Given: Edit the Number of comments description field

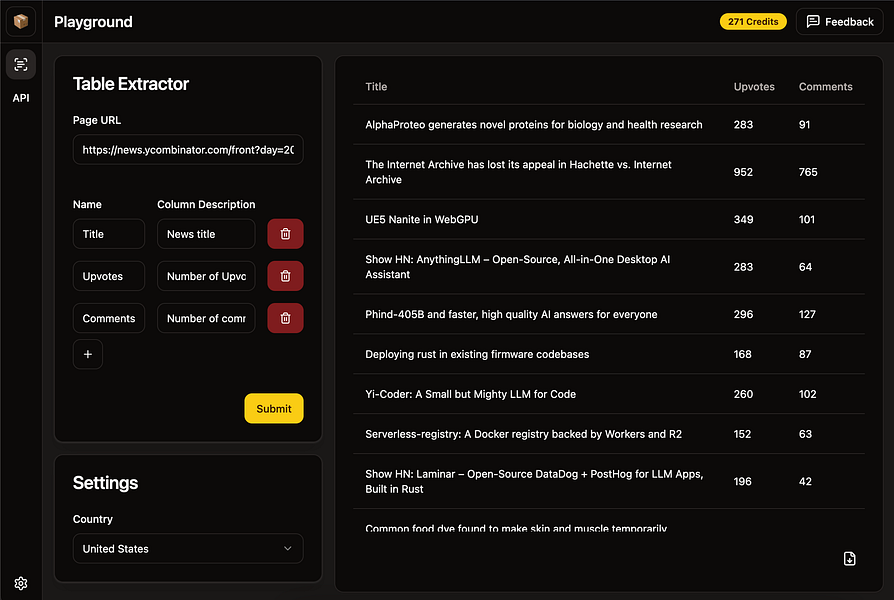Looking at the screenshot, I should pyautogui.click(x=206, y=318).
